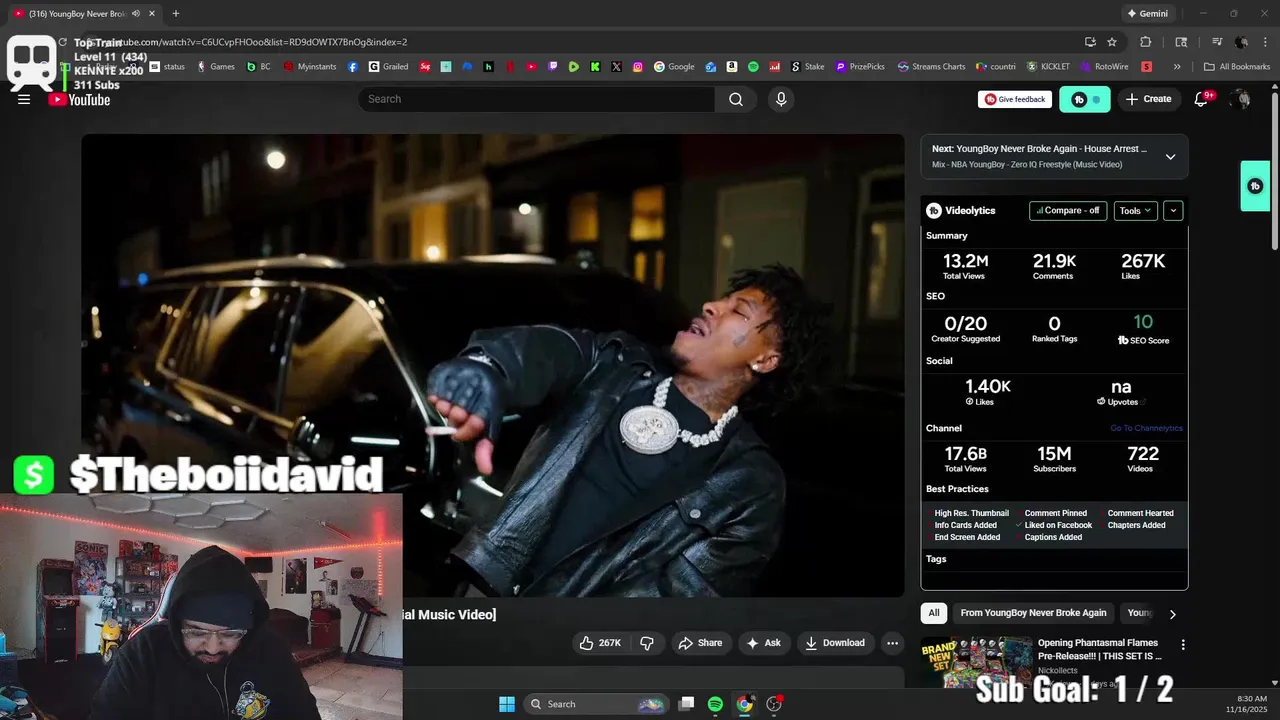Open the KICKLET bookmark

[x=1048, y=67]
